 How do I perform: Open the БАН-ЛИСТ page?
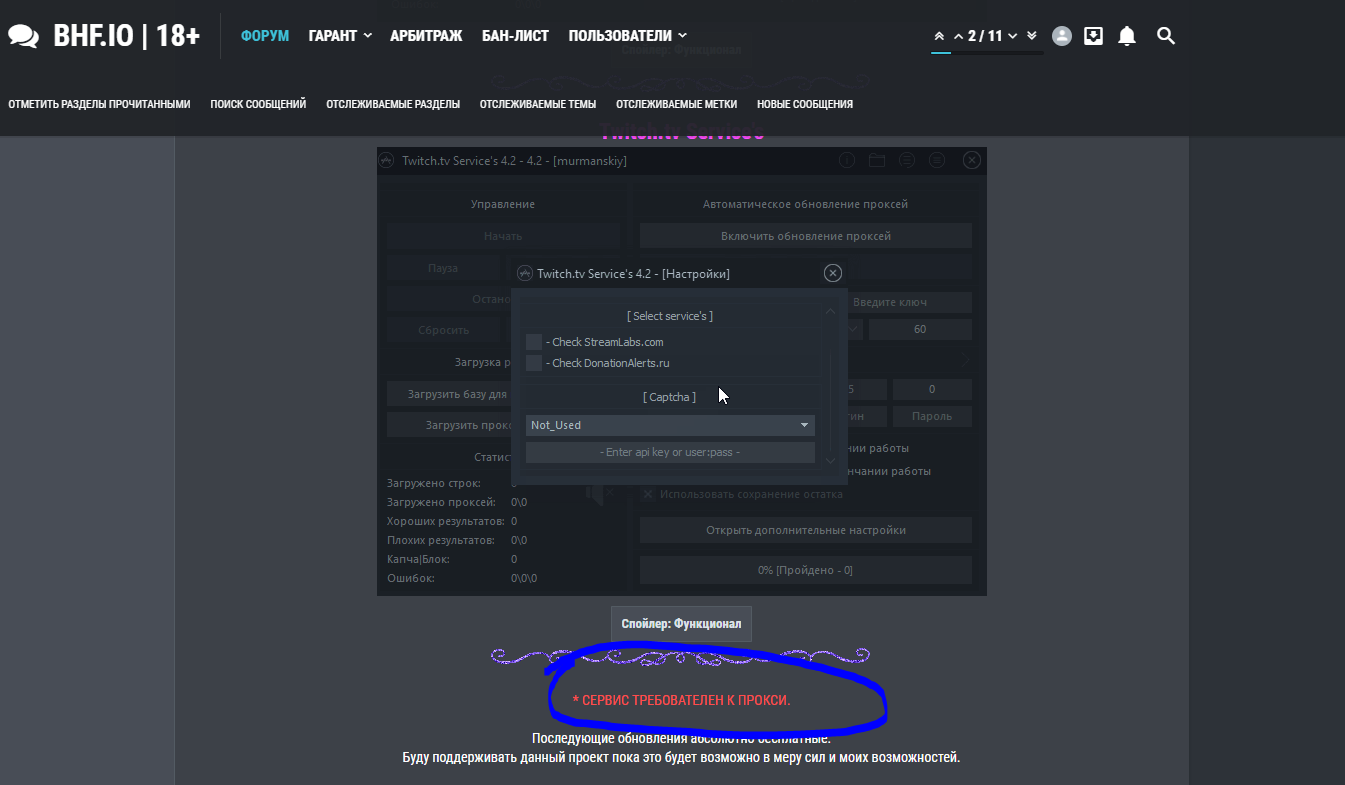point(515,36)
